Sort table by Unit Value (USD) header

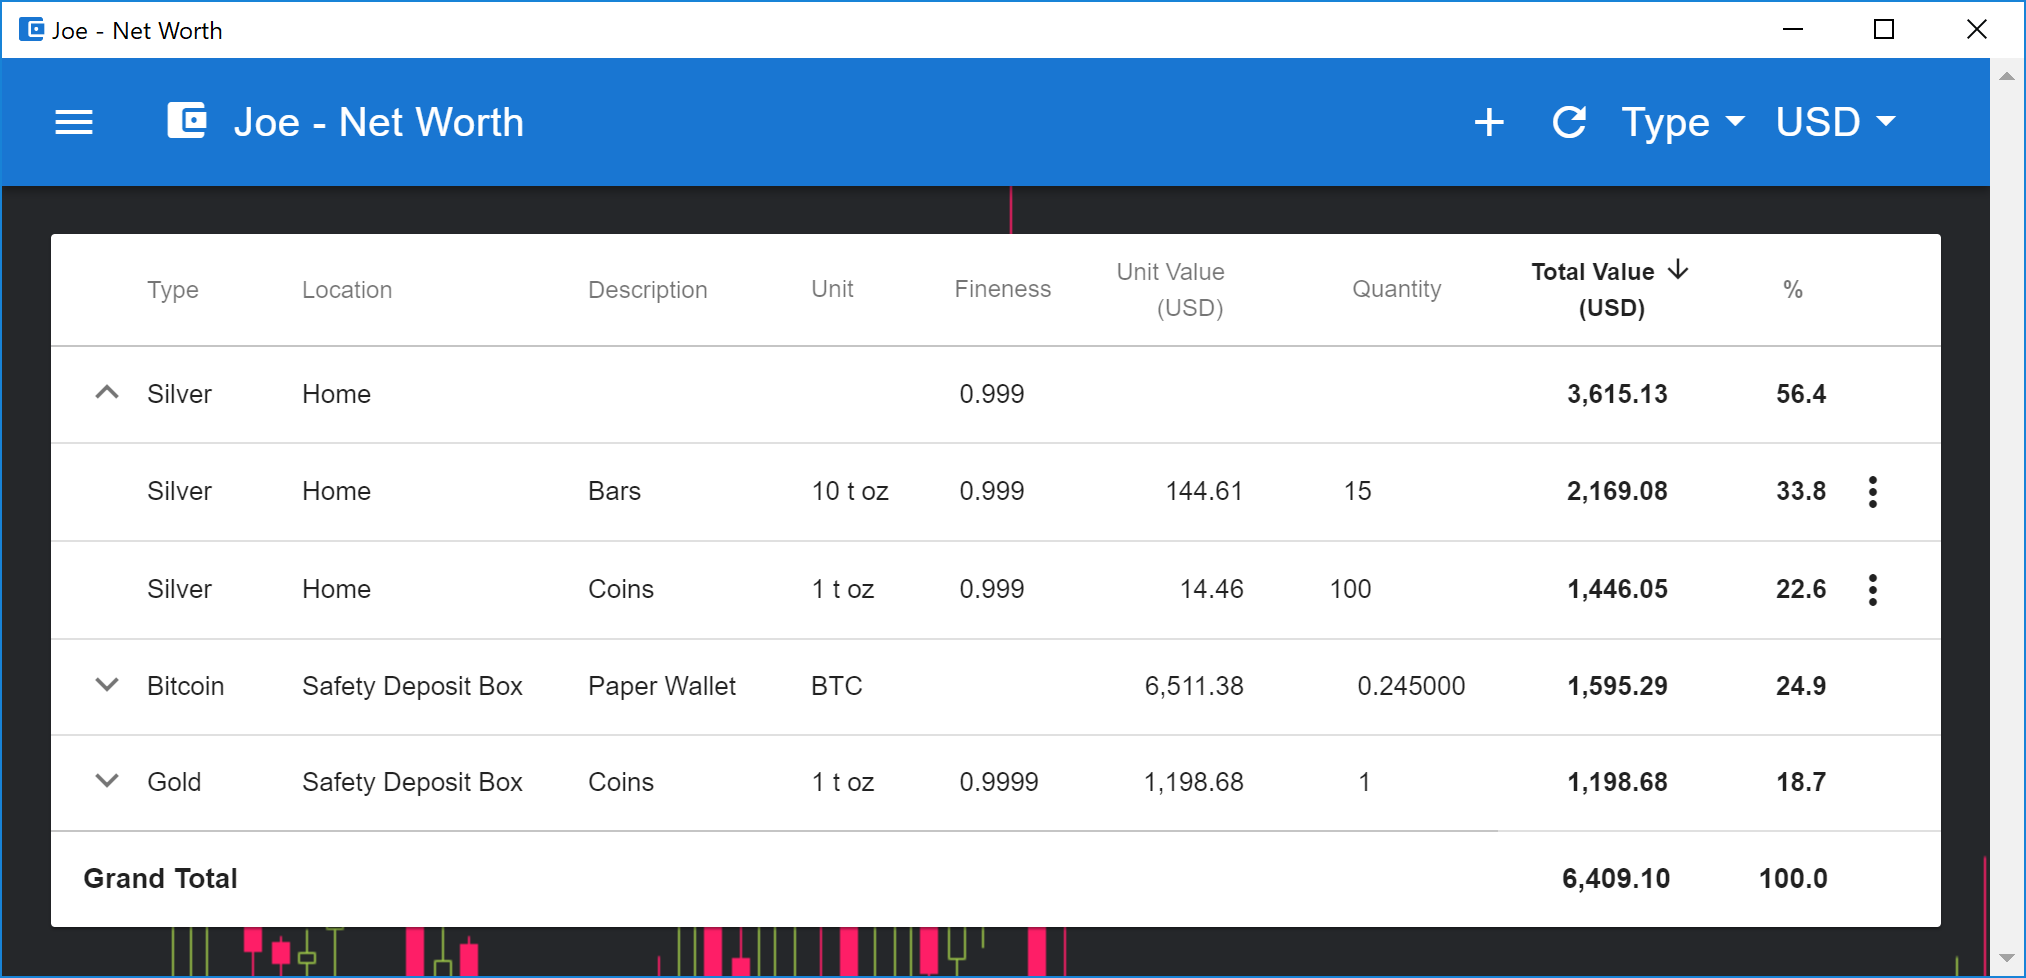coord(1171,290)
